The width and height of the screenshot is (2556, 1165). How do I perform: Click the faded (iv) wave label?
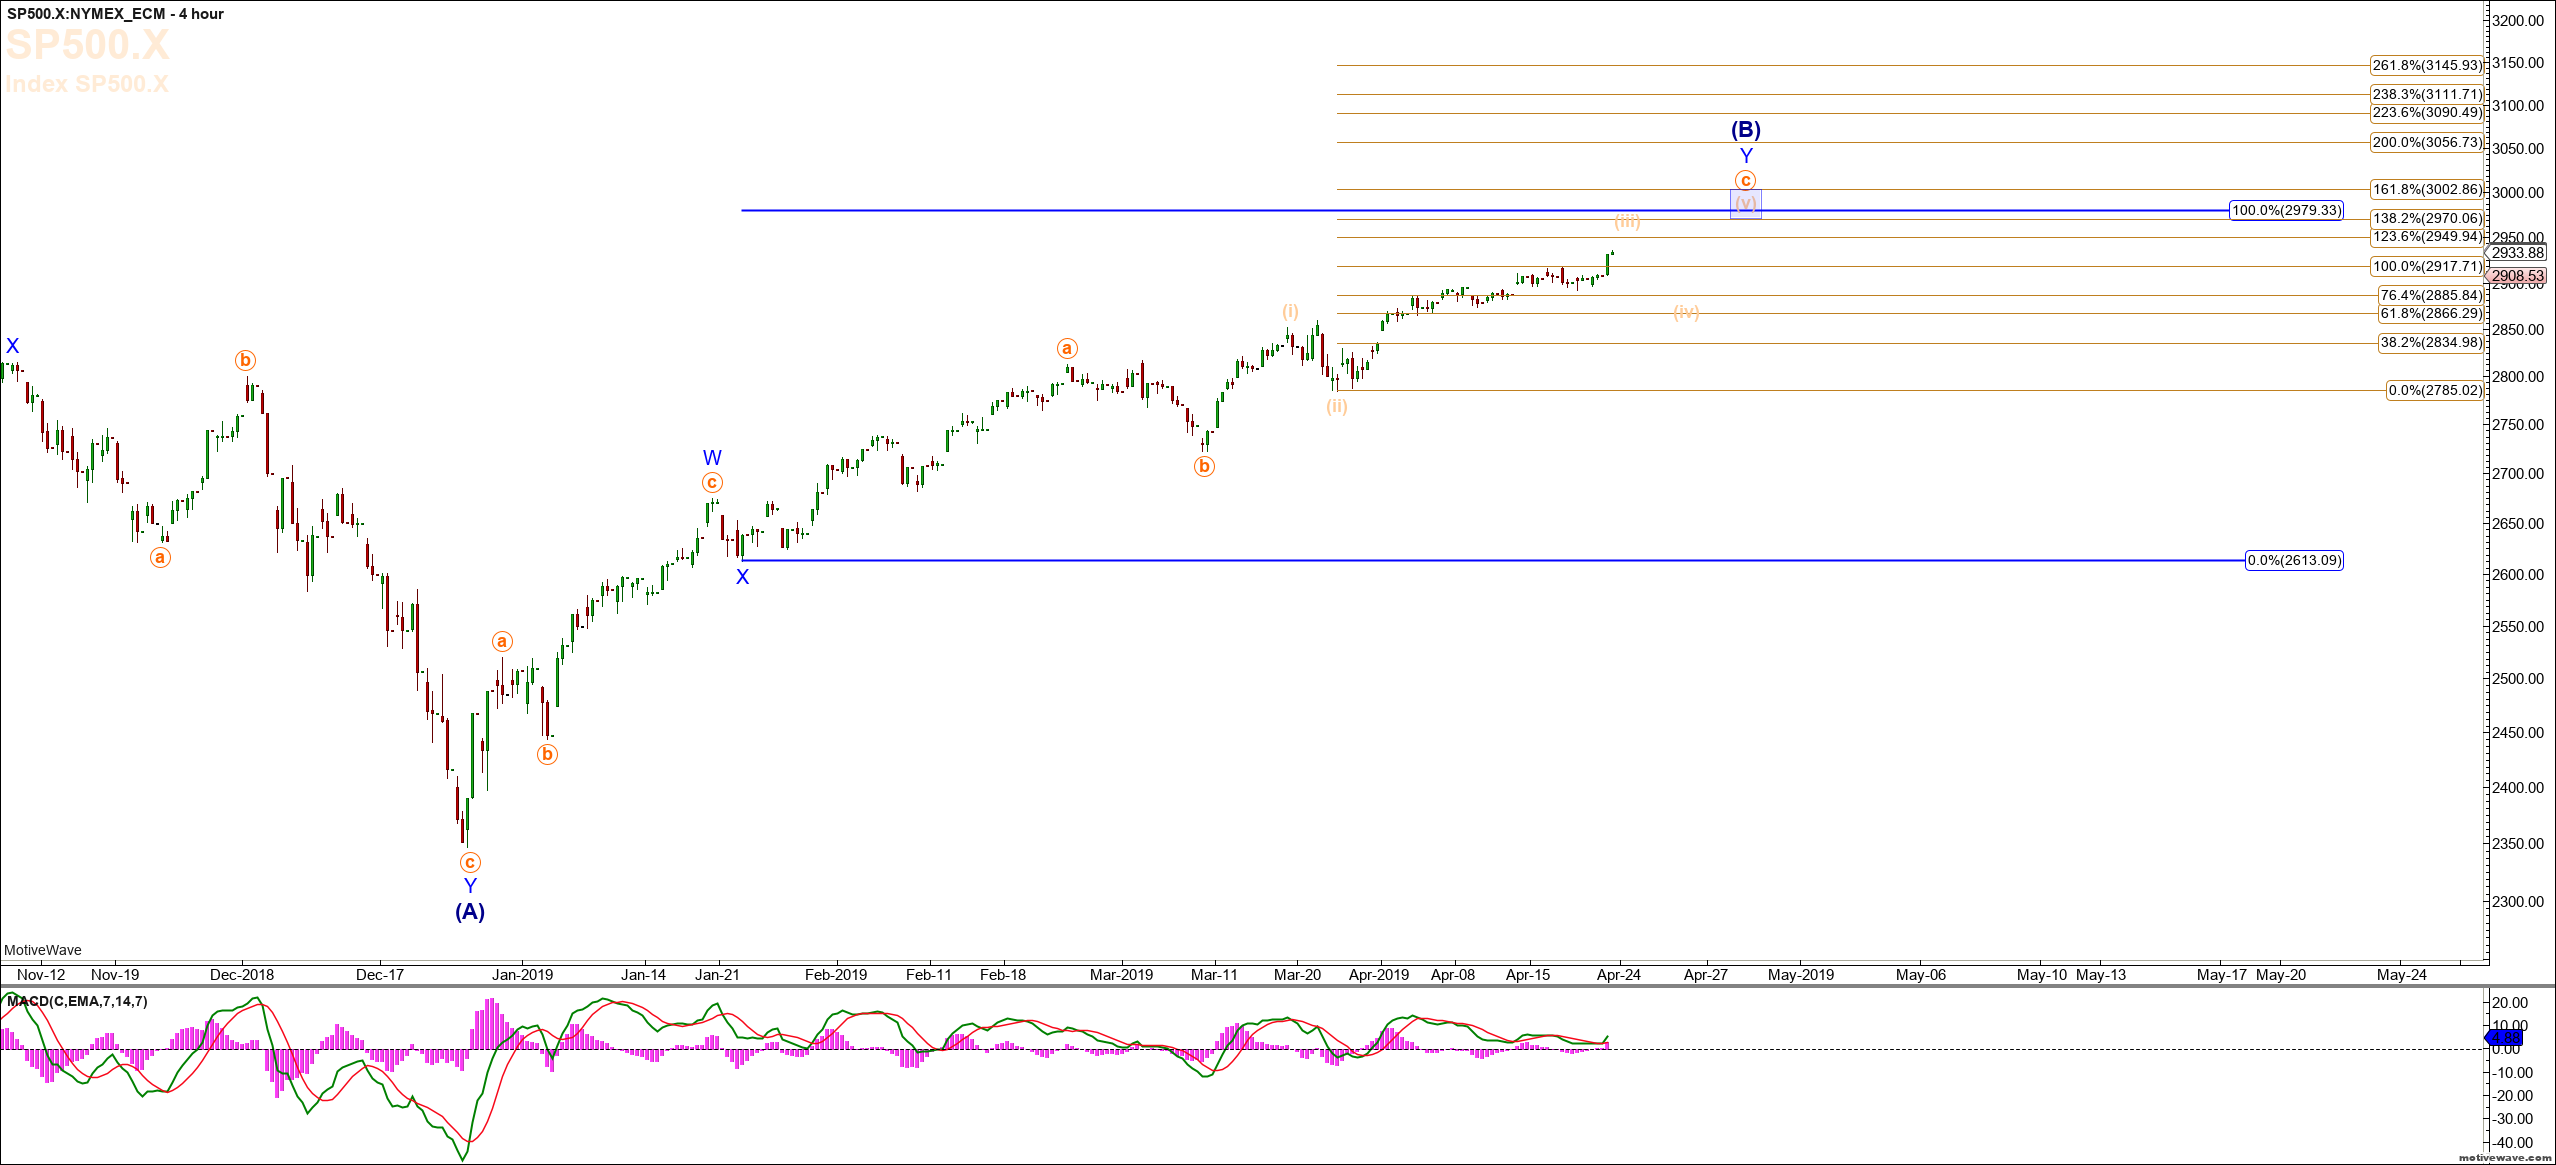click(x=1686, y=312)
